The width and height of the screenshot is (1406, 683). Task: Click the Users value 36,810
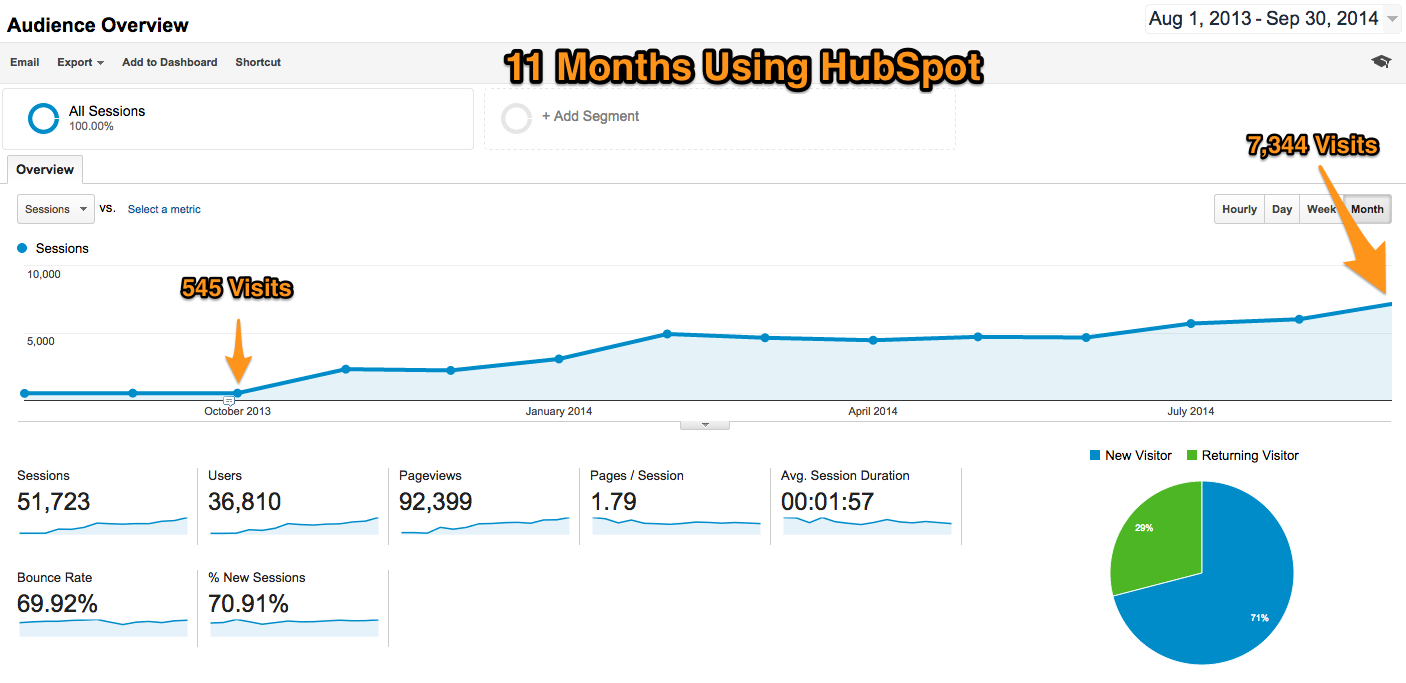click(245, 501)
